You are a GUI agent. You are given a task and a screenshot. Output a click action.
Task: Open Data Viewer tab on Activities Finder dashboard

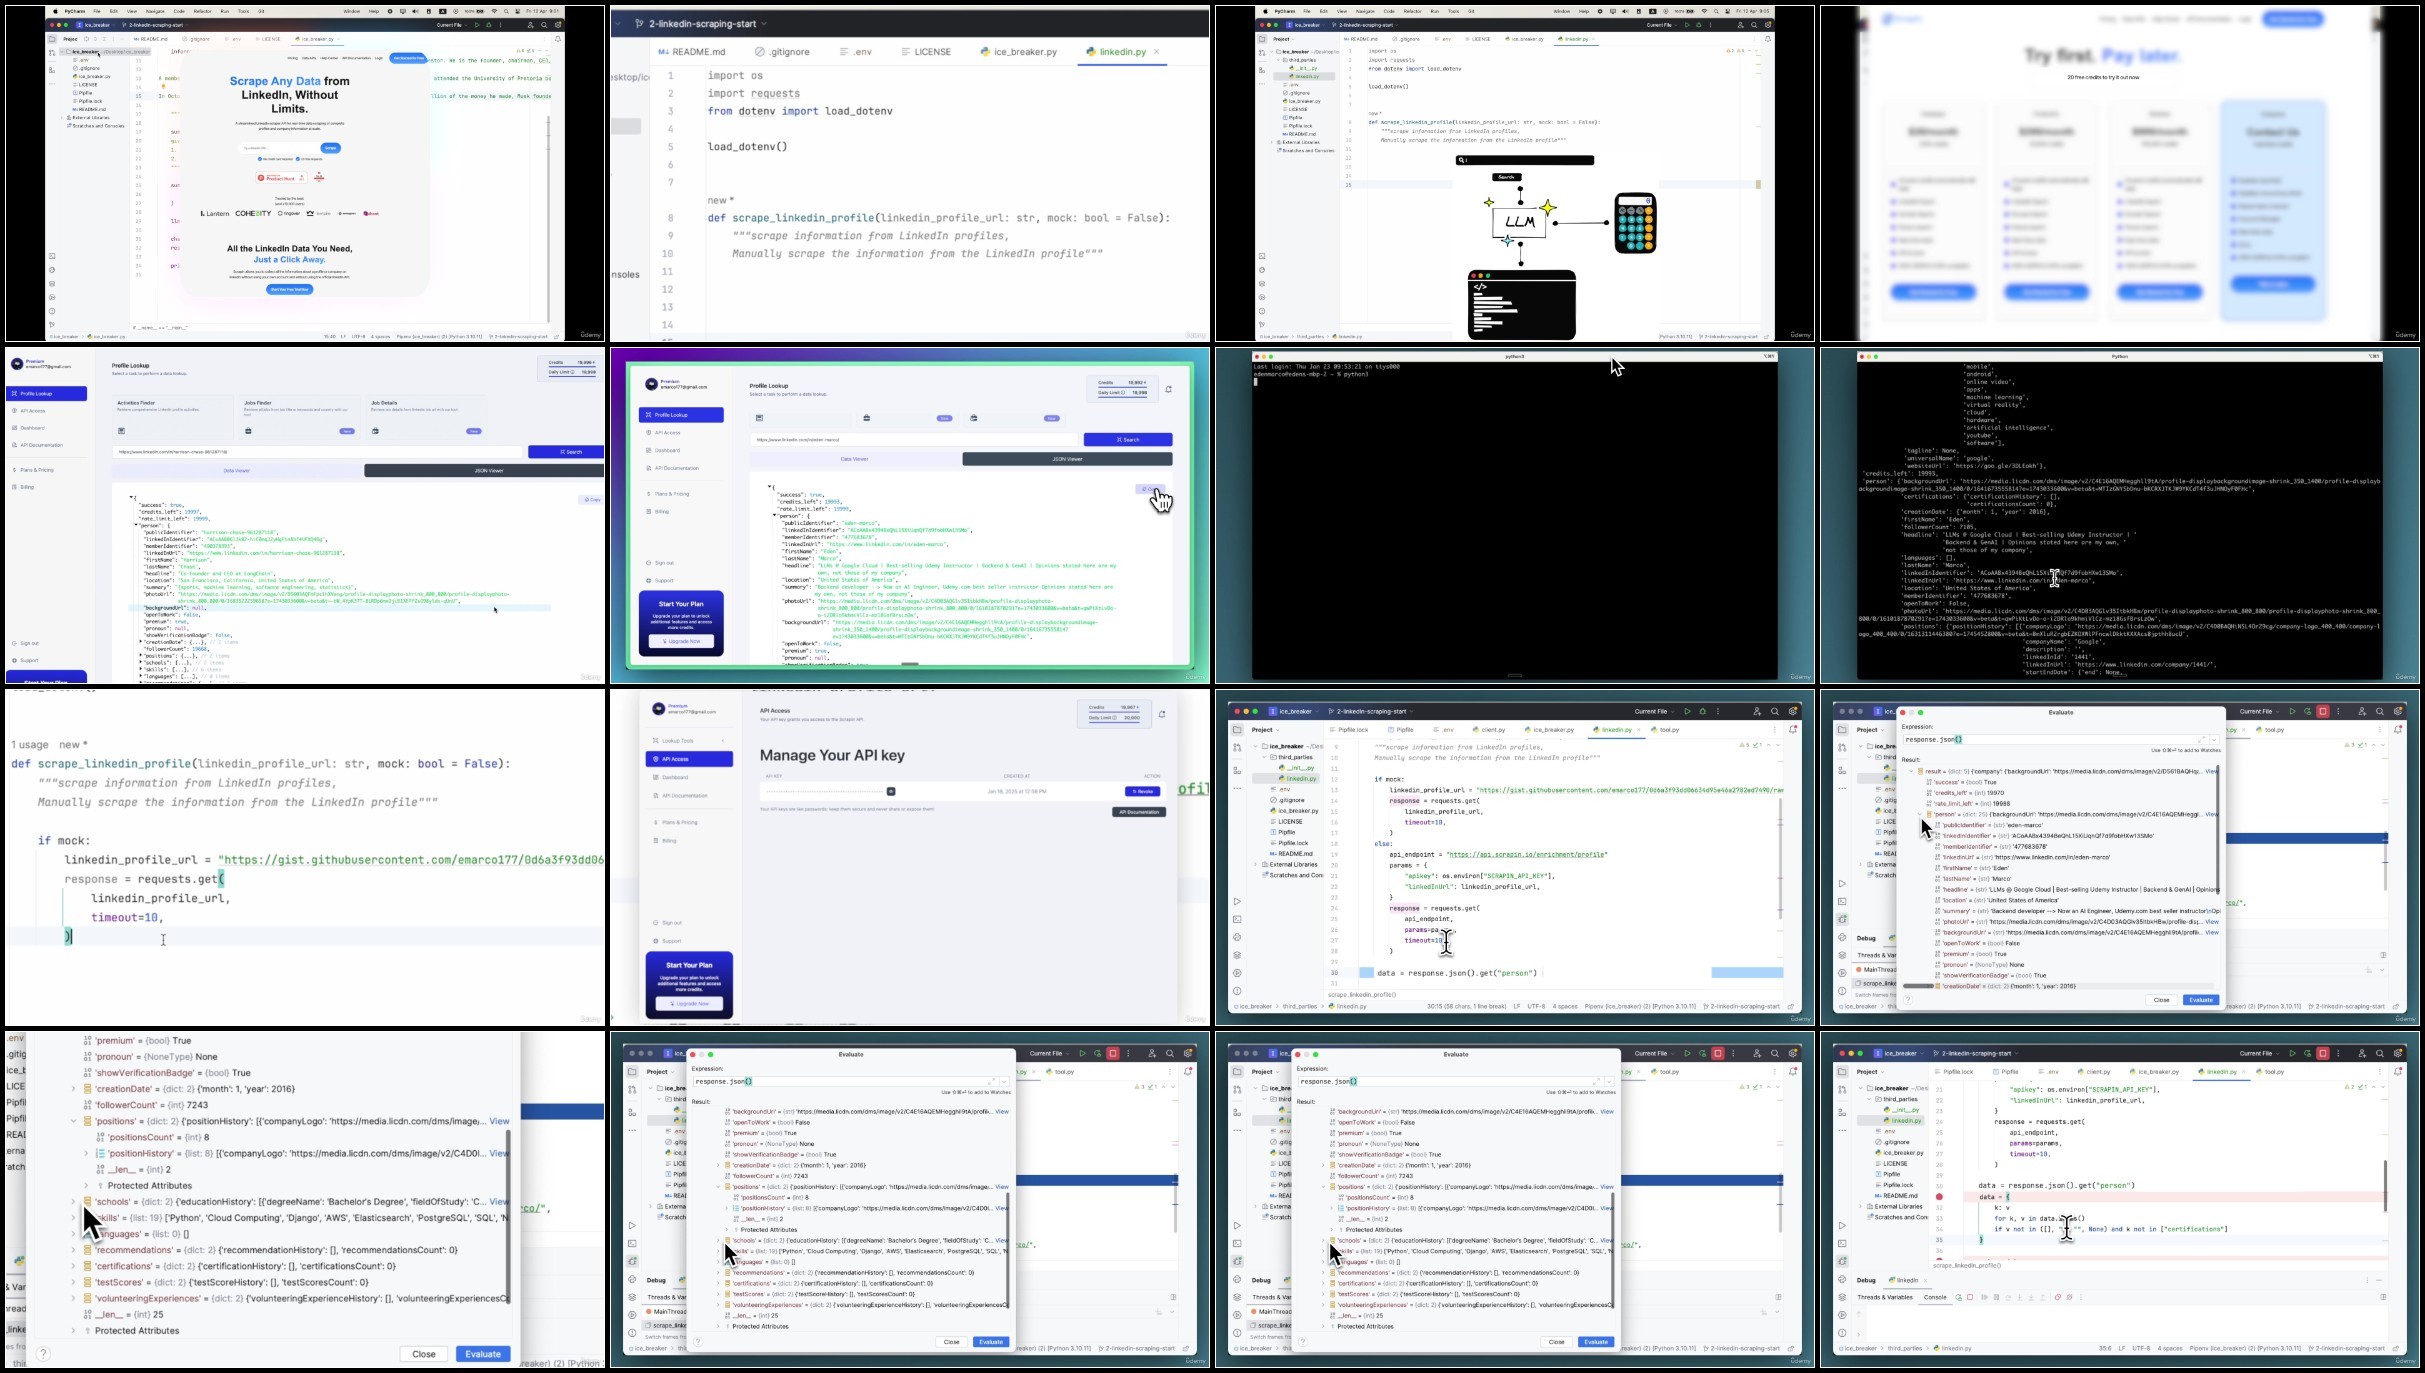click(236, 470)
